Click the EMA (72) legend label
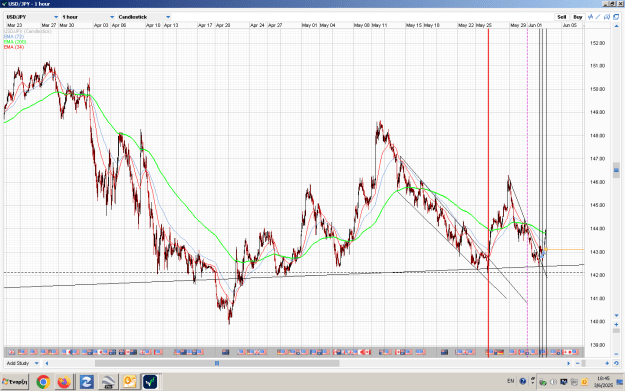This screenshot has width=625, height=391. 14,37
